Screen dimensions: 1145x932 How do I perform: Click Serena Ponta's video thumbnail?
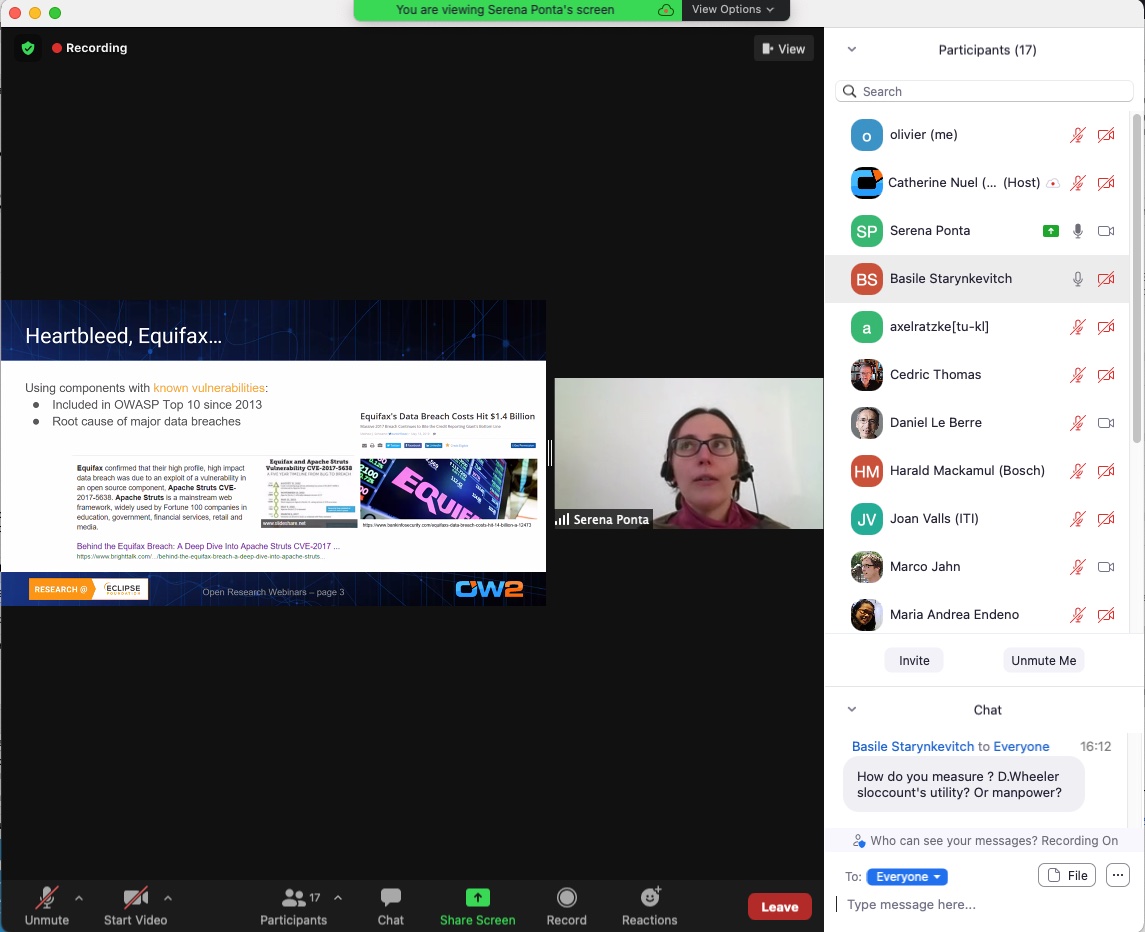click(x=689, y=453)
